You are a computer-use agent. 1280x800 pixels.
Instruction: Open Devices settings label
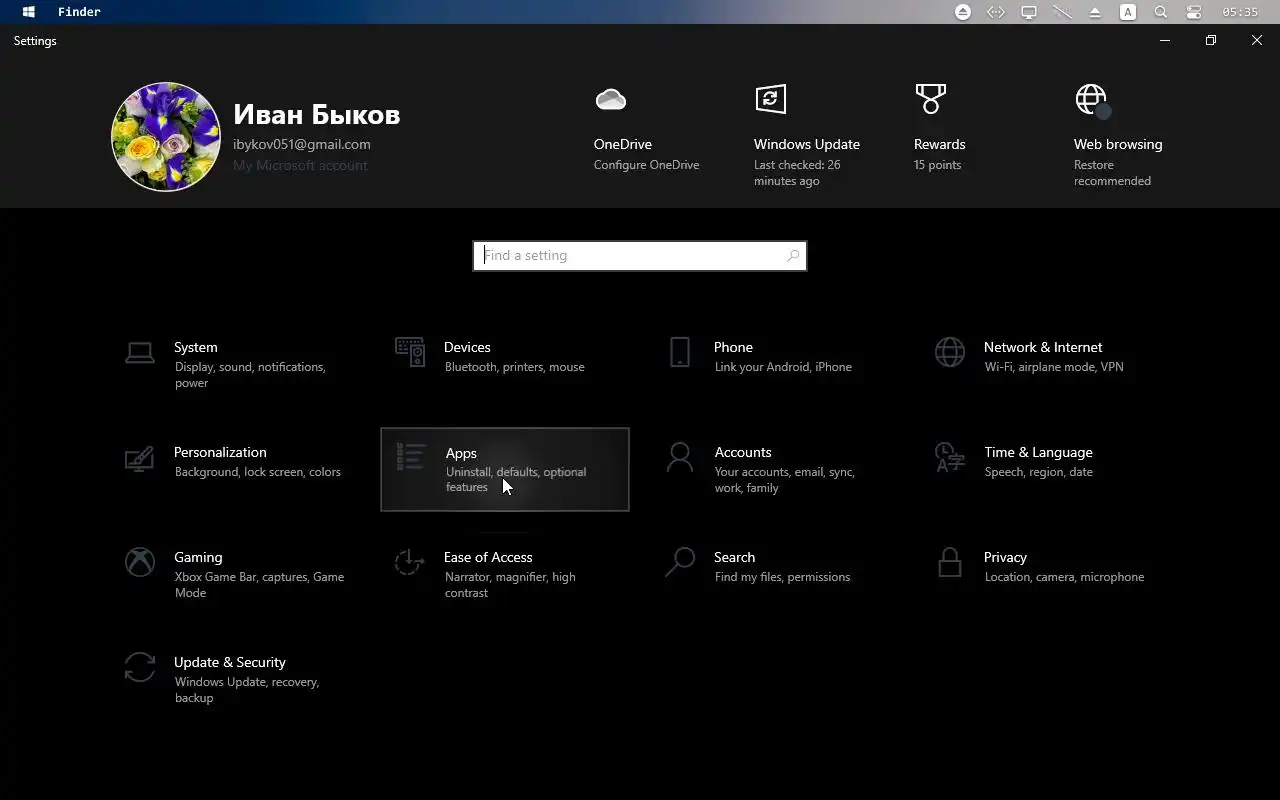click(x=467, y=347)
